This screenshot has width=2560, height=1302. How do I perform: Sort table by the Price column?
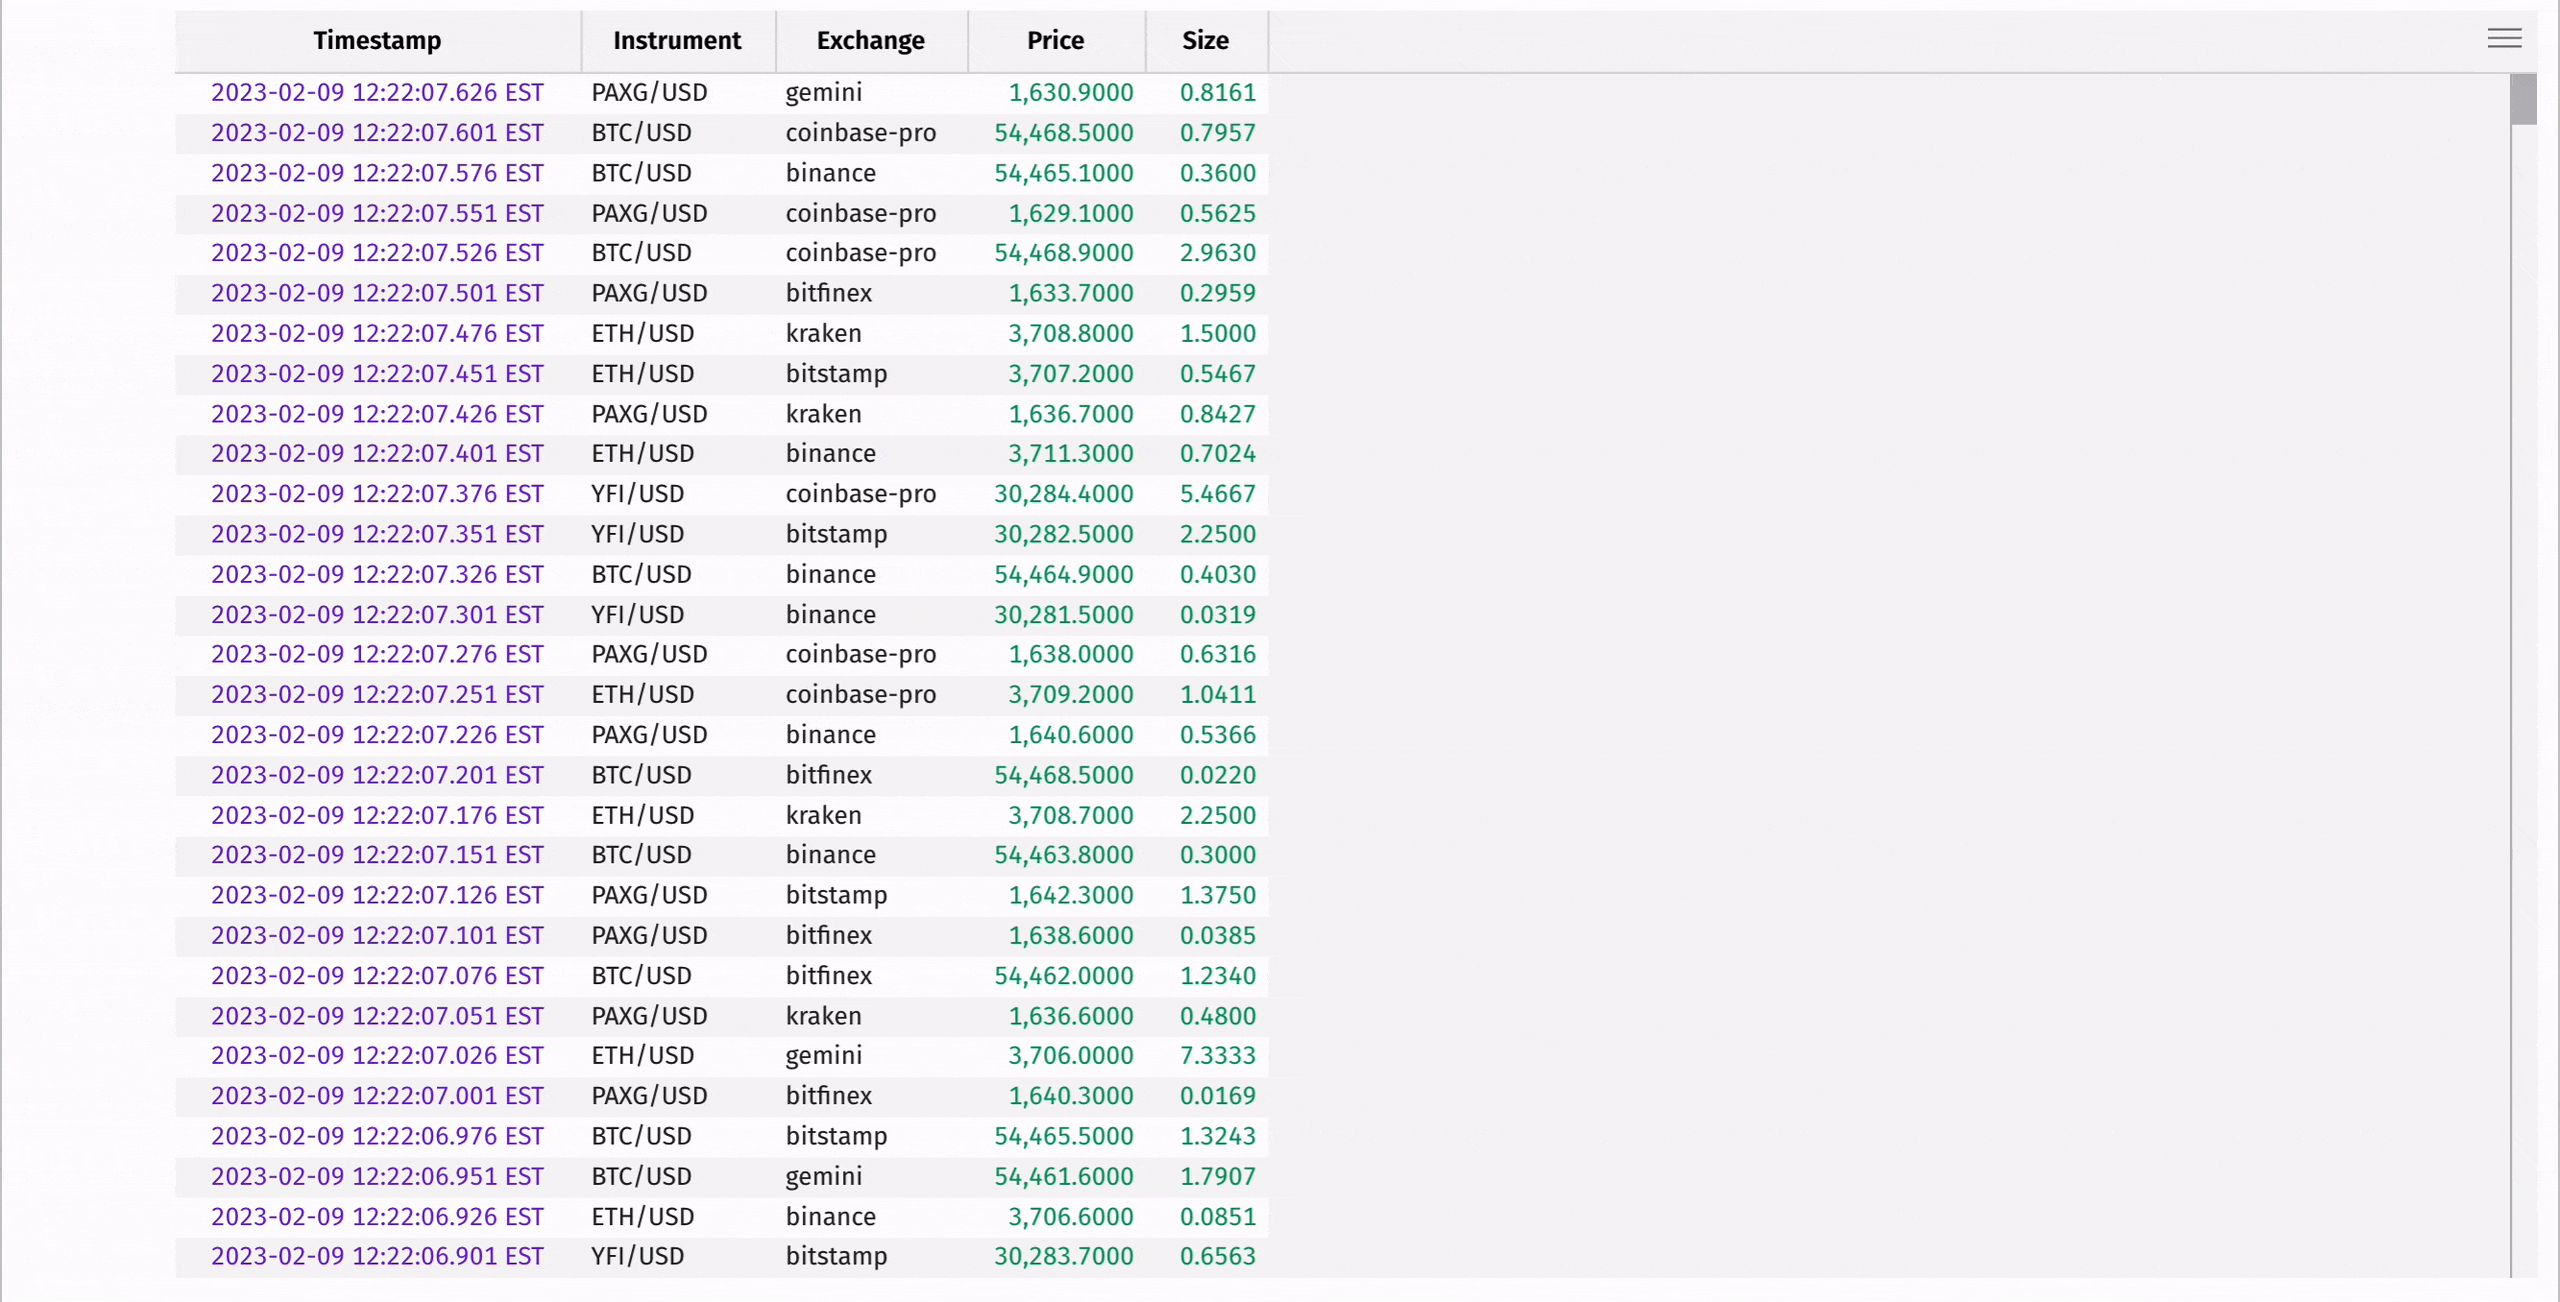click(1055, 40)
